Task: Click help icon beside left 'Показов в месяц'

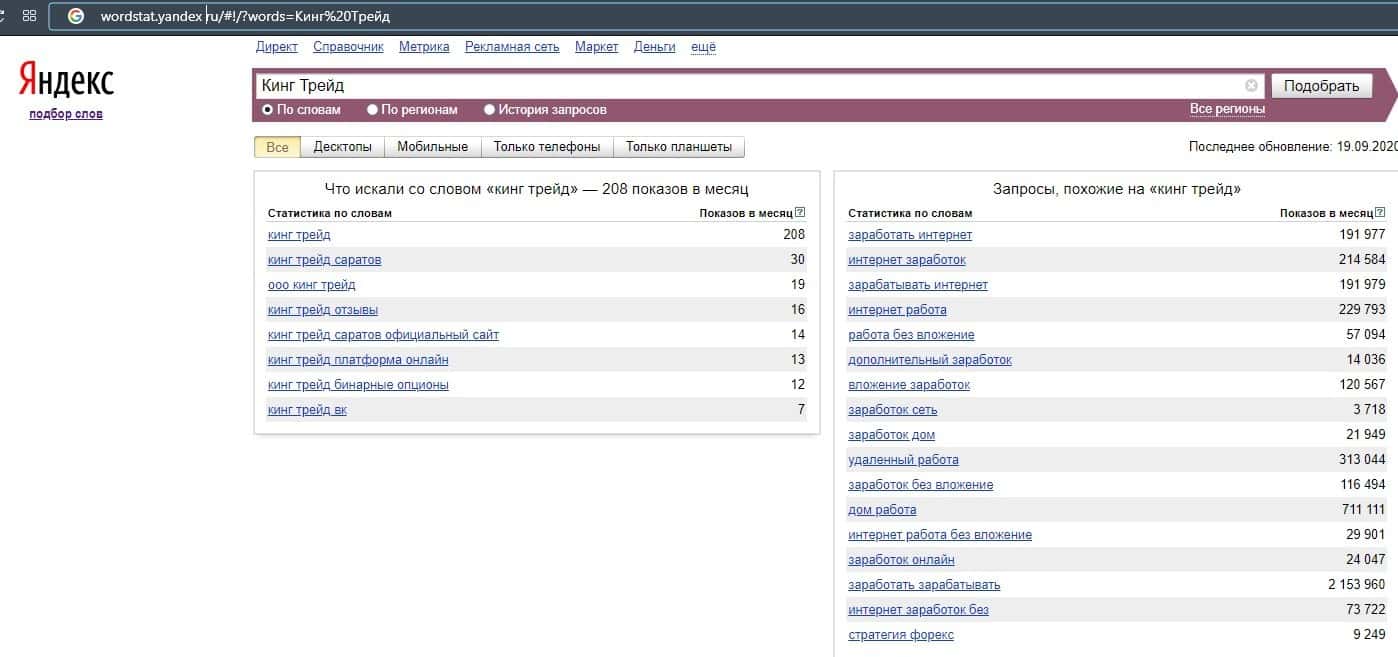Action: click(799, 213)
